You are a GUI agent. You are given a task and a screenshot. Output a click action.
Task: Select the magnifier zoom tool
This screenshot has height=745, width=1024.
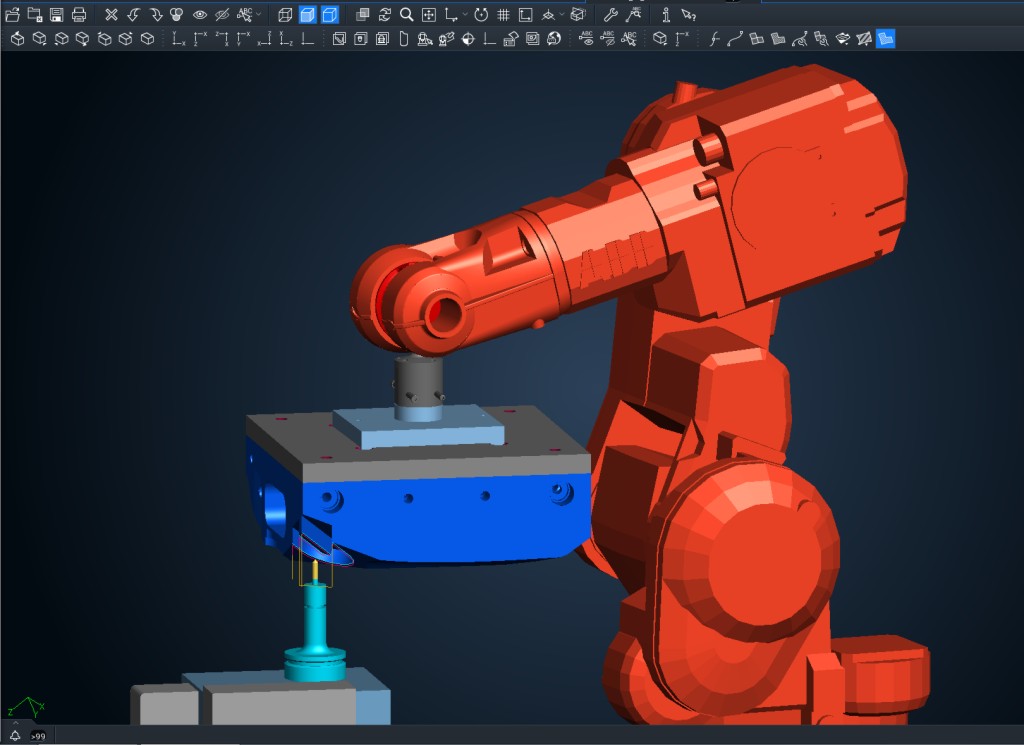pyautogui.click(x=406, y=14)
